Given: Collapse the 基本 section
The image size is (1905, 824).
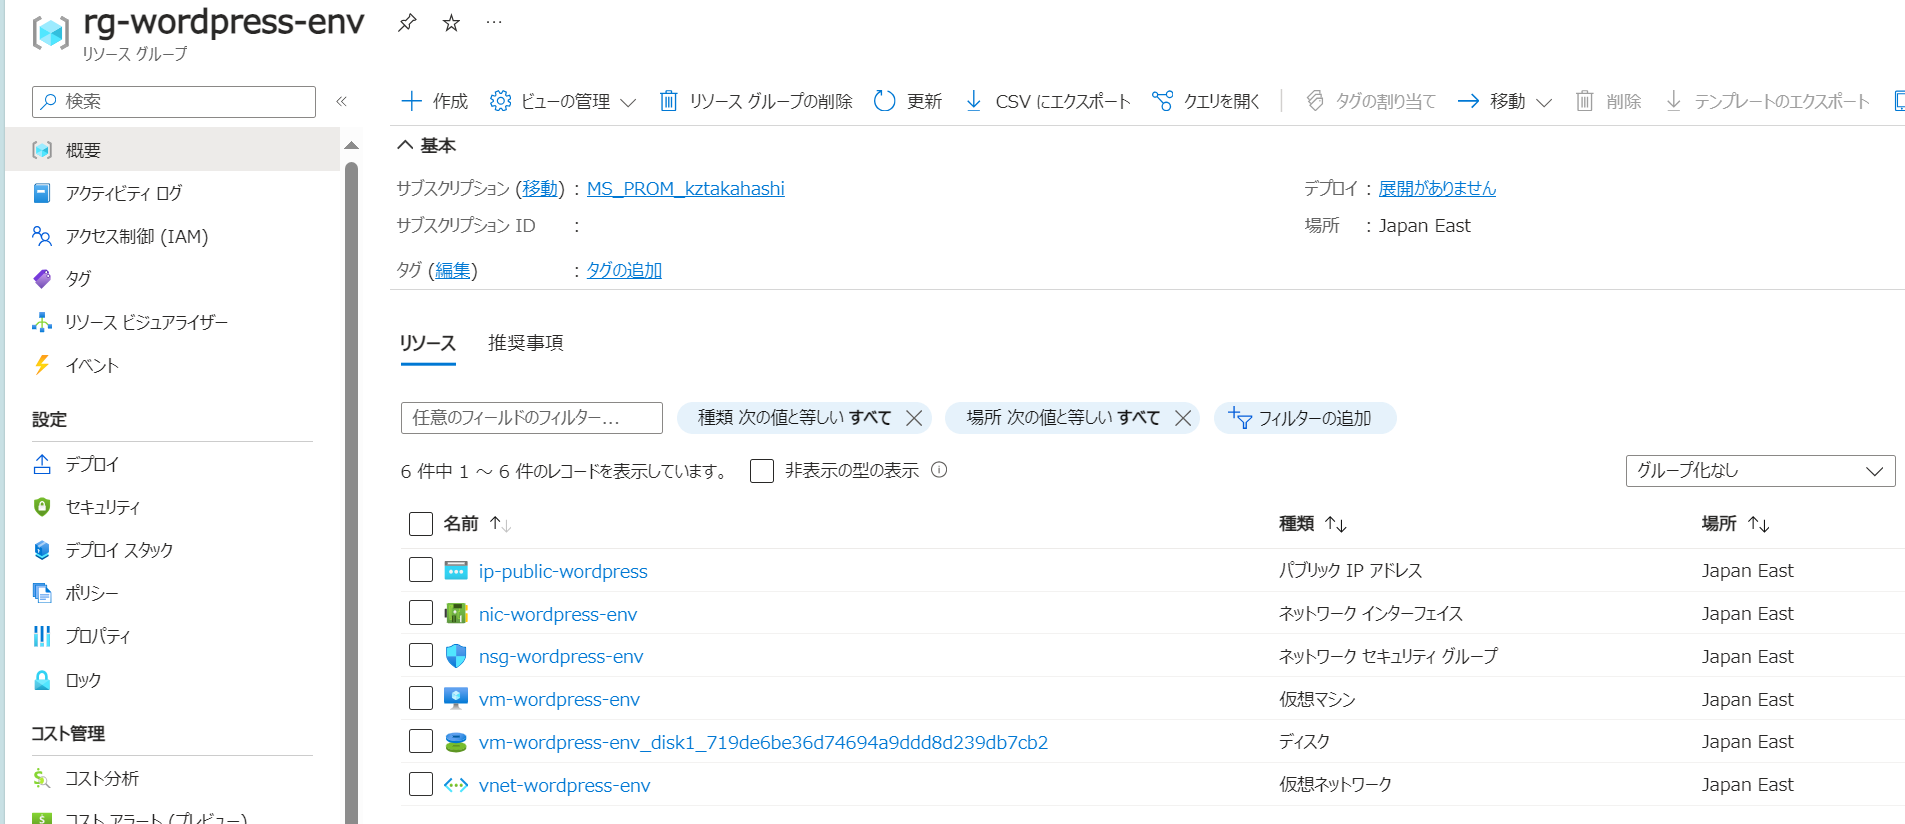Looking at the screenshot, I should click(x=405, y=145).
